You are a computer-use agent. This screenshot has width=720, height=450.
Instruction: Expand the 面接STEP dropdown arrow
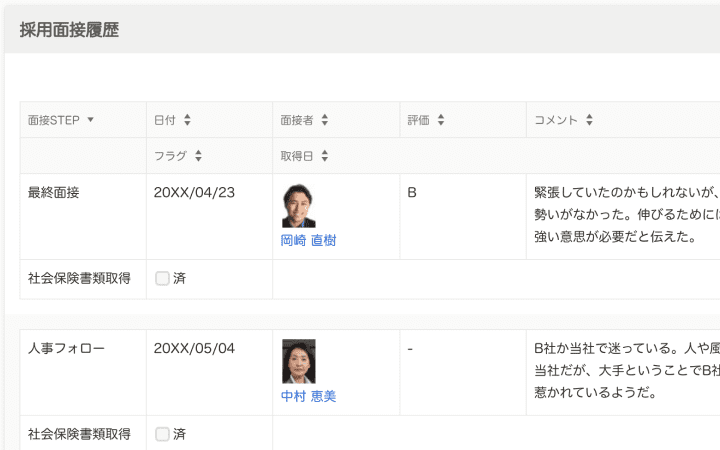click(91, 120)
